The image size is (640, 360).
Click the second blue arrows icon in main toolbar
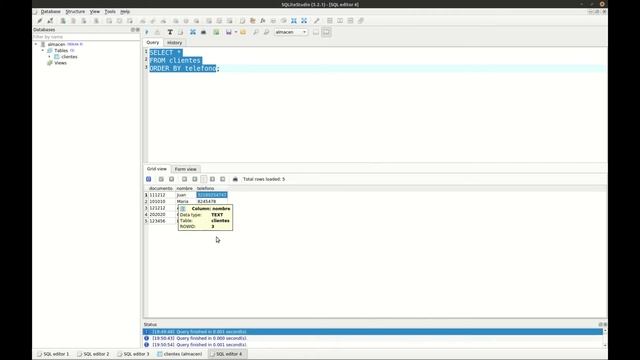[304, 21]
